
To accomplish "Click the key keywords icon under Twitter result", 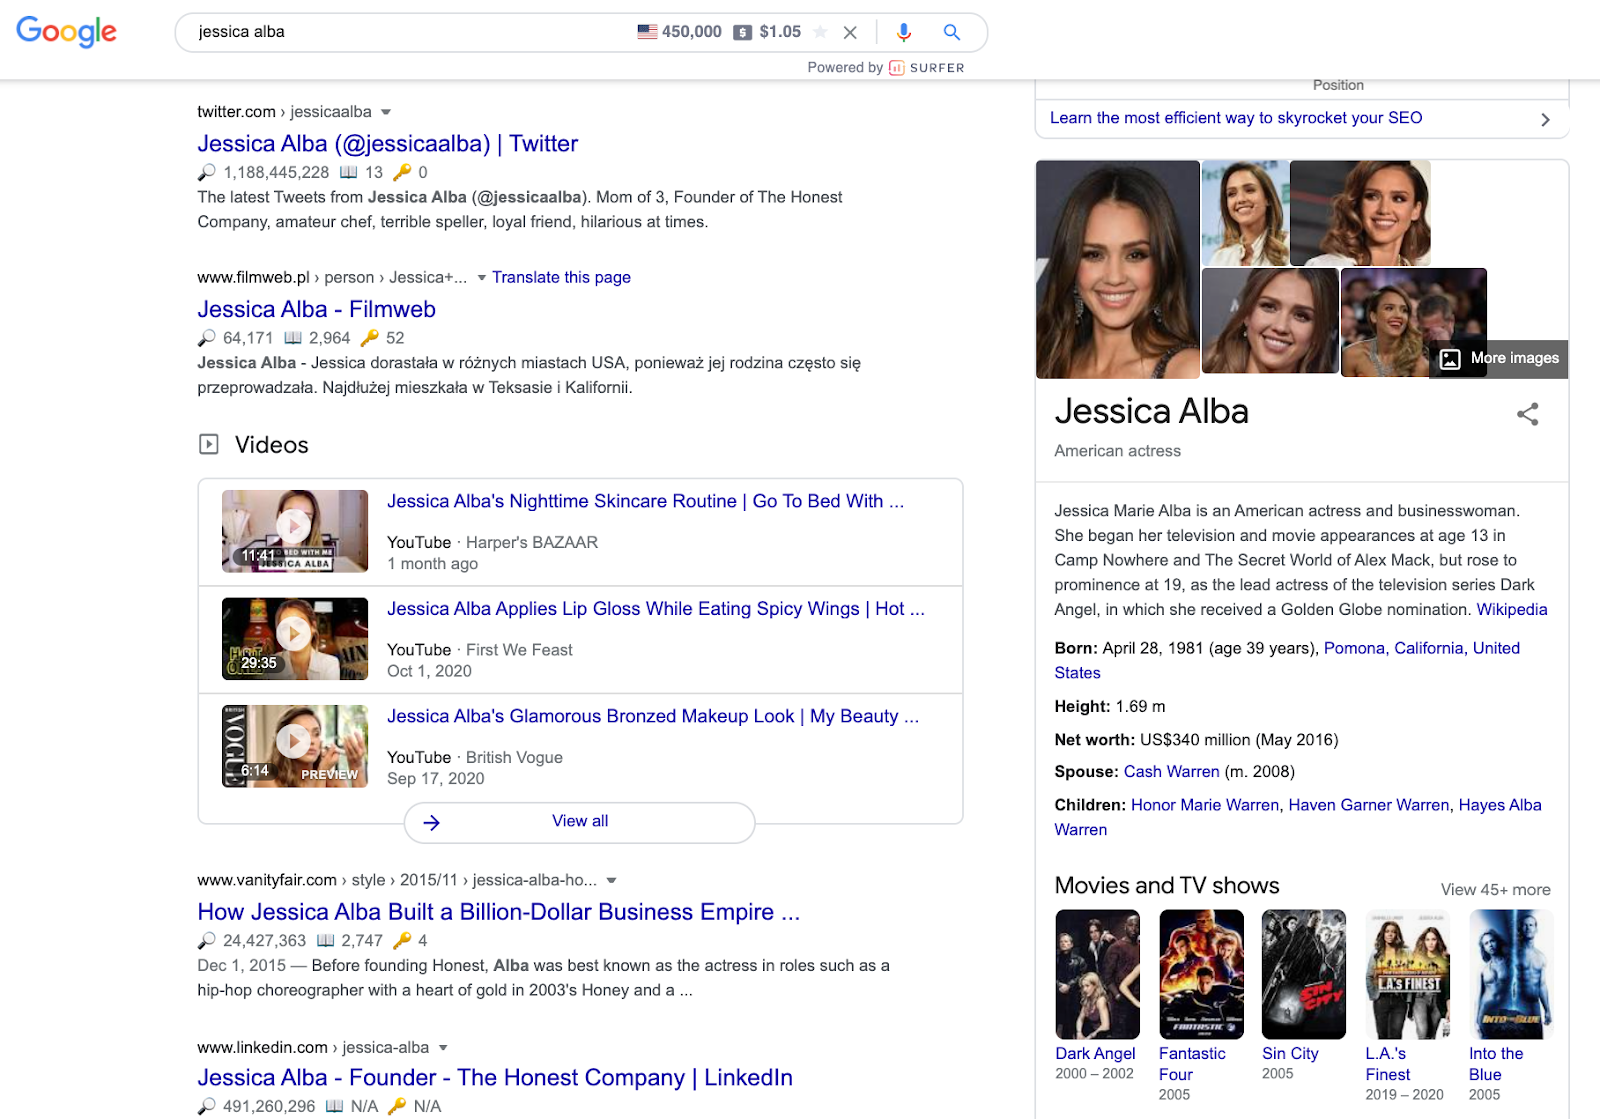I will click(x=402, y=172).
